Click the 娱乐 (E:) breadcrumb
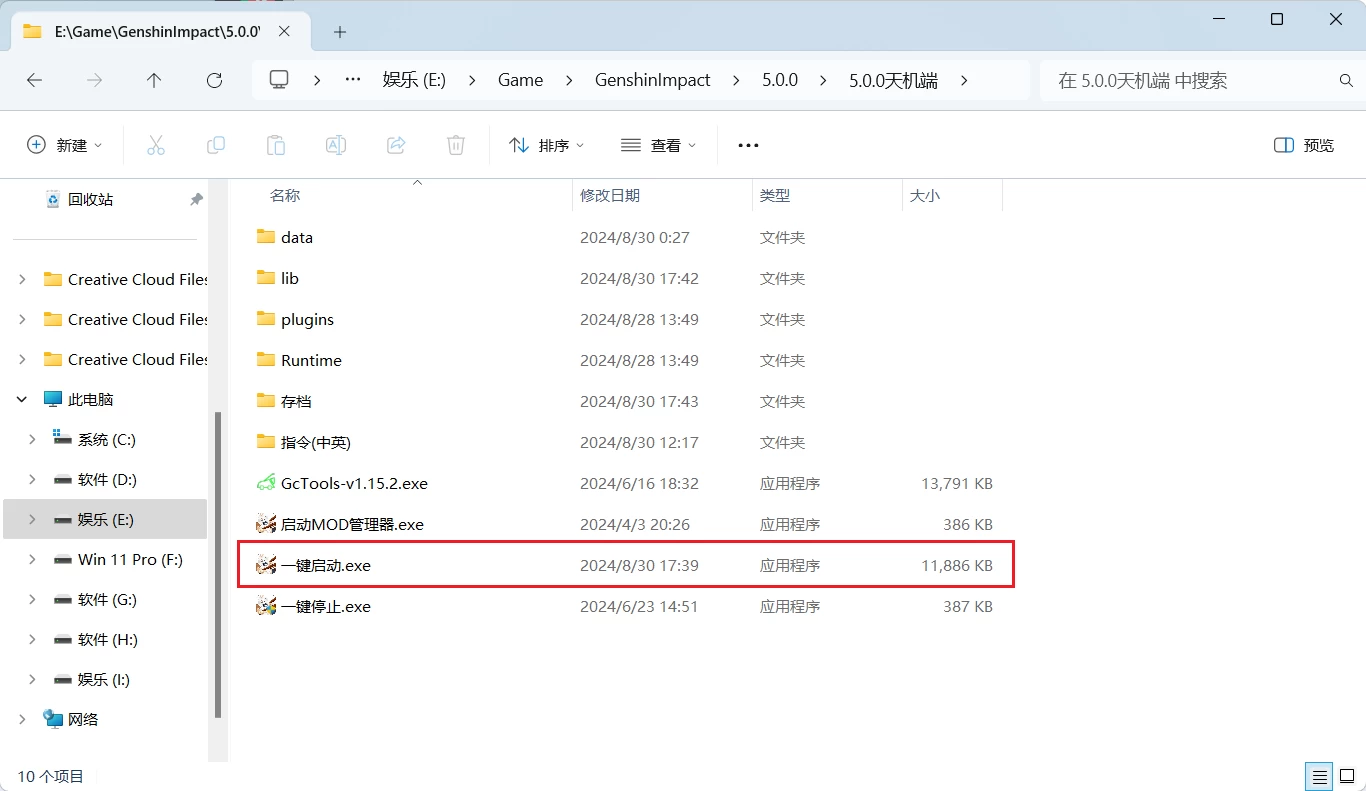This screenshot has width=1366, height=791. pos(414,80)
